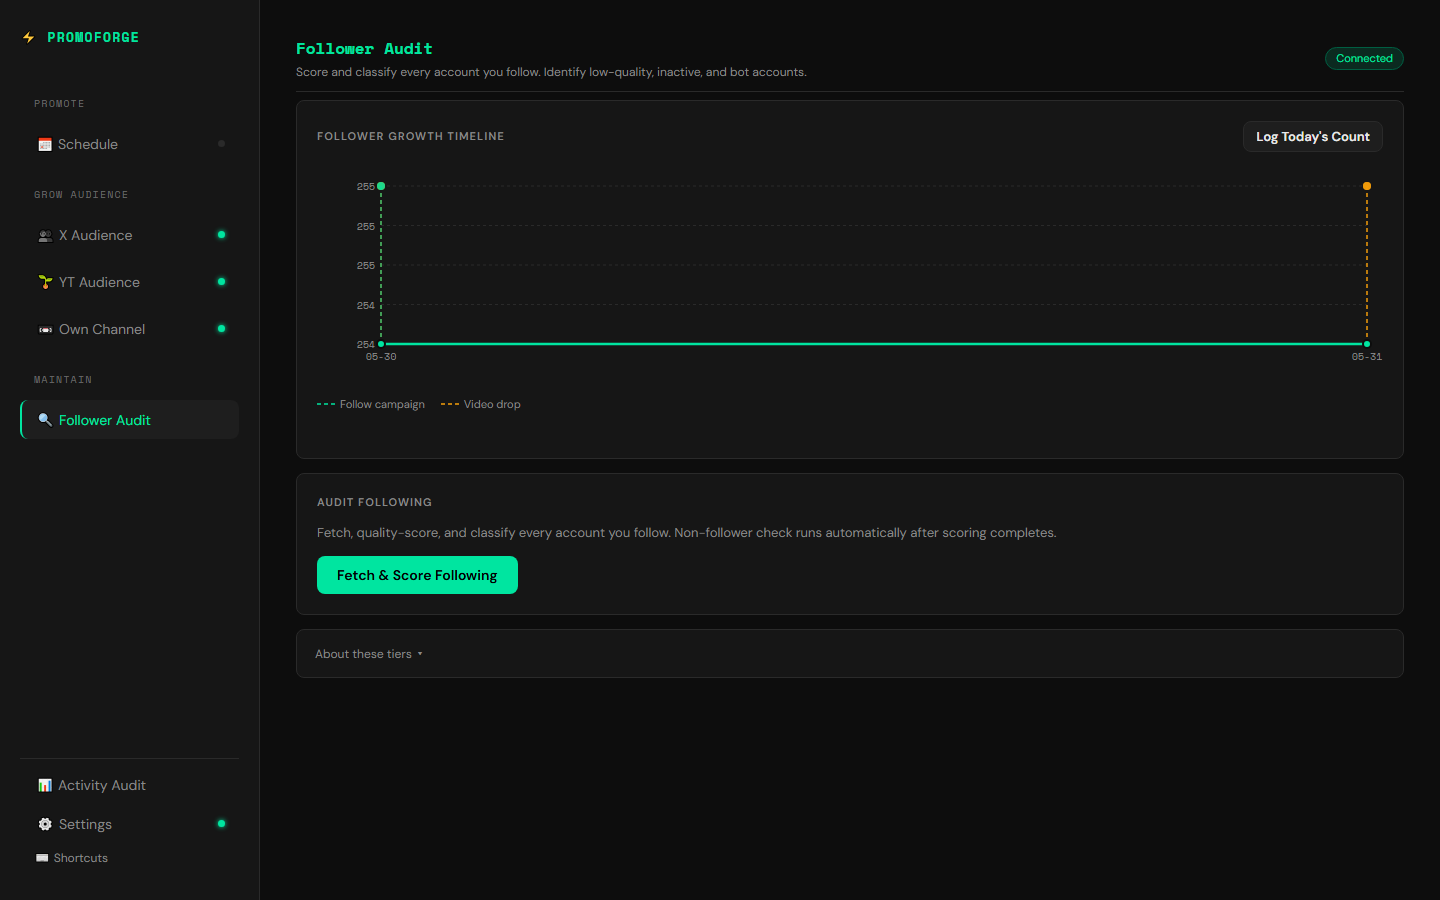Click the FOLLOWER GROWTH TIMELINE heading
This screenshot has height=900, width=1440.
[x=410, y=136]
